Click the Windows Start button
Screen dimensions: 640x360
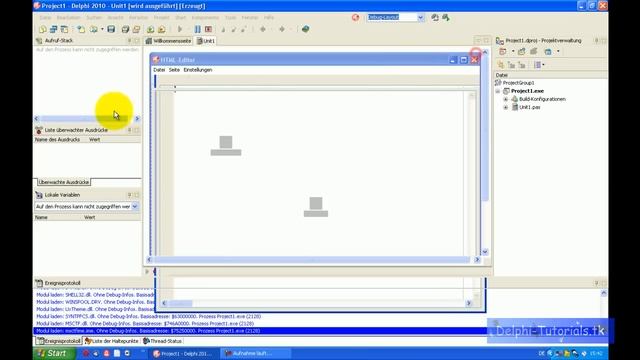[54, 353]
